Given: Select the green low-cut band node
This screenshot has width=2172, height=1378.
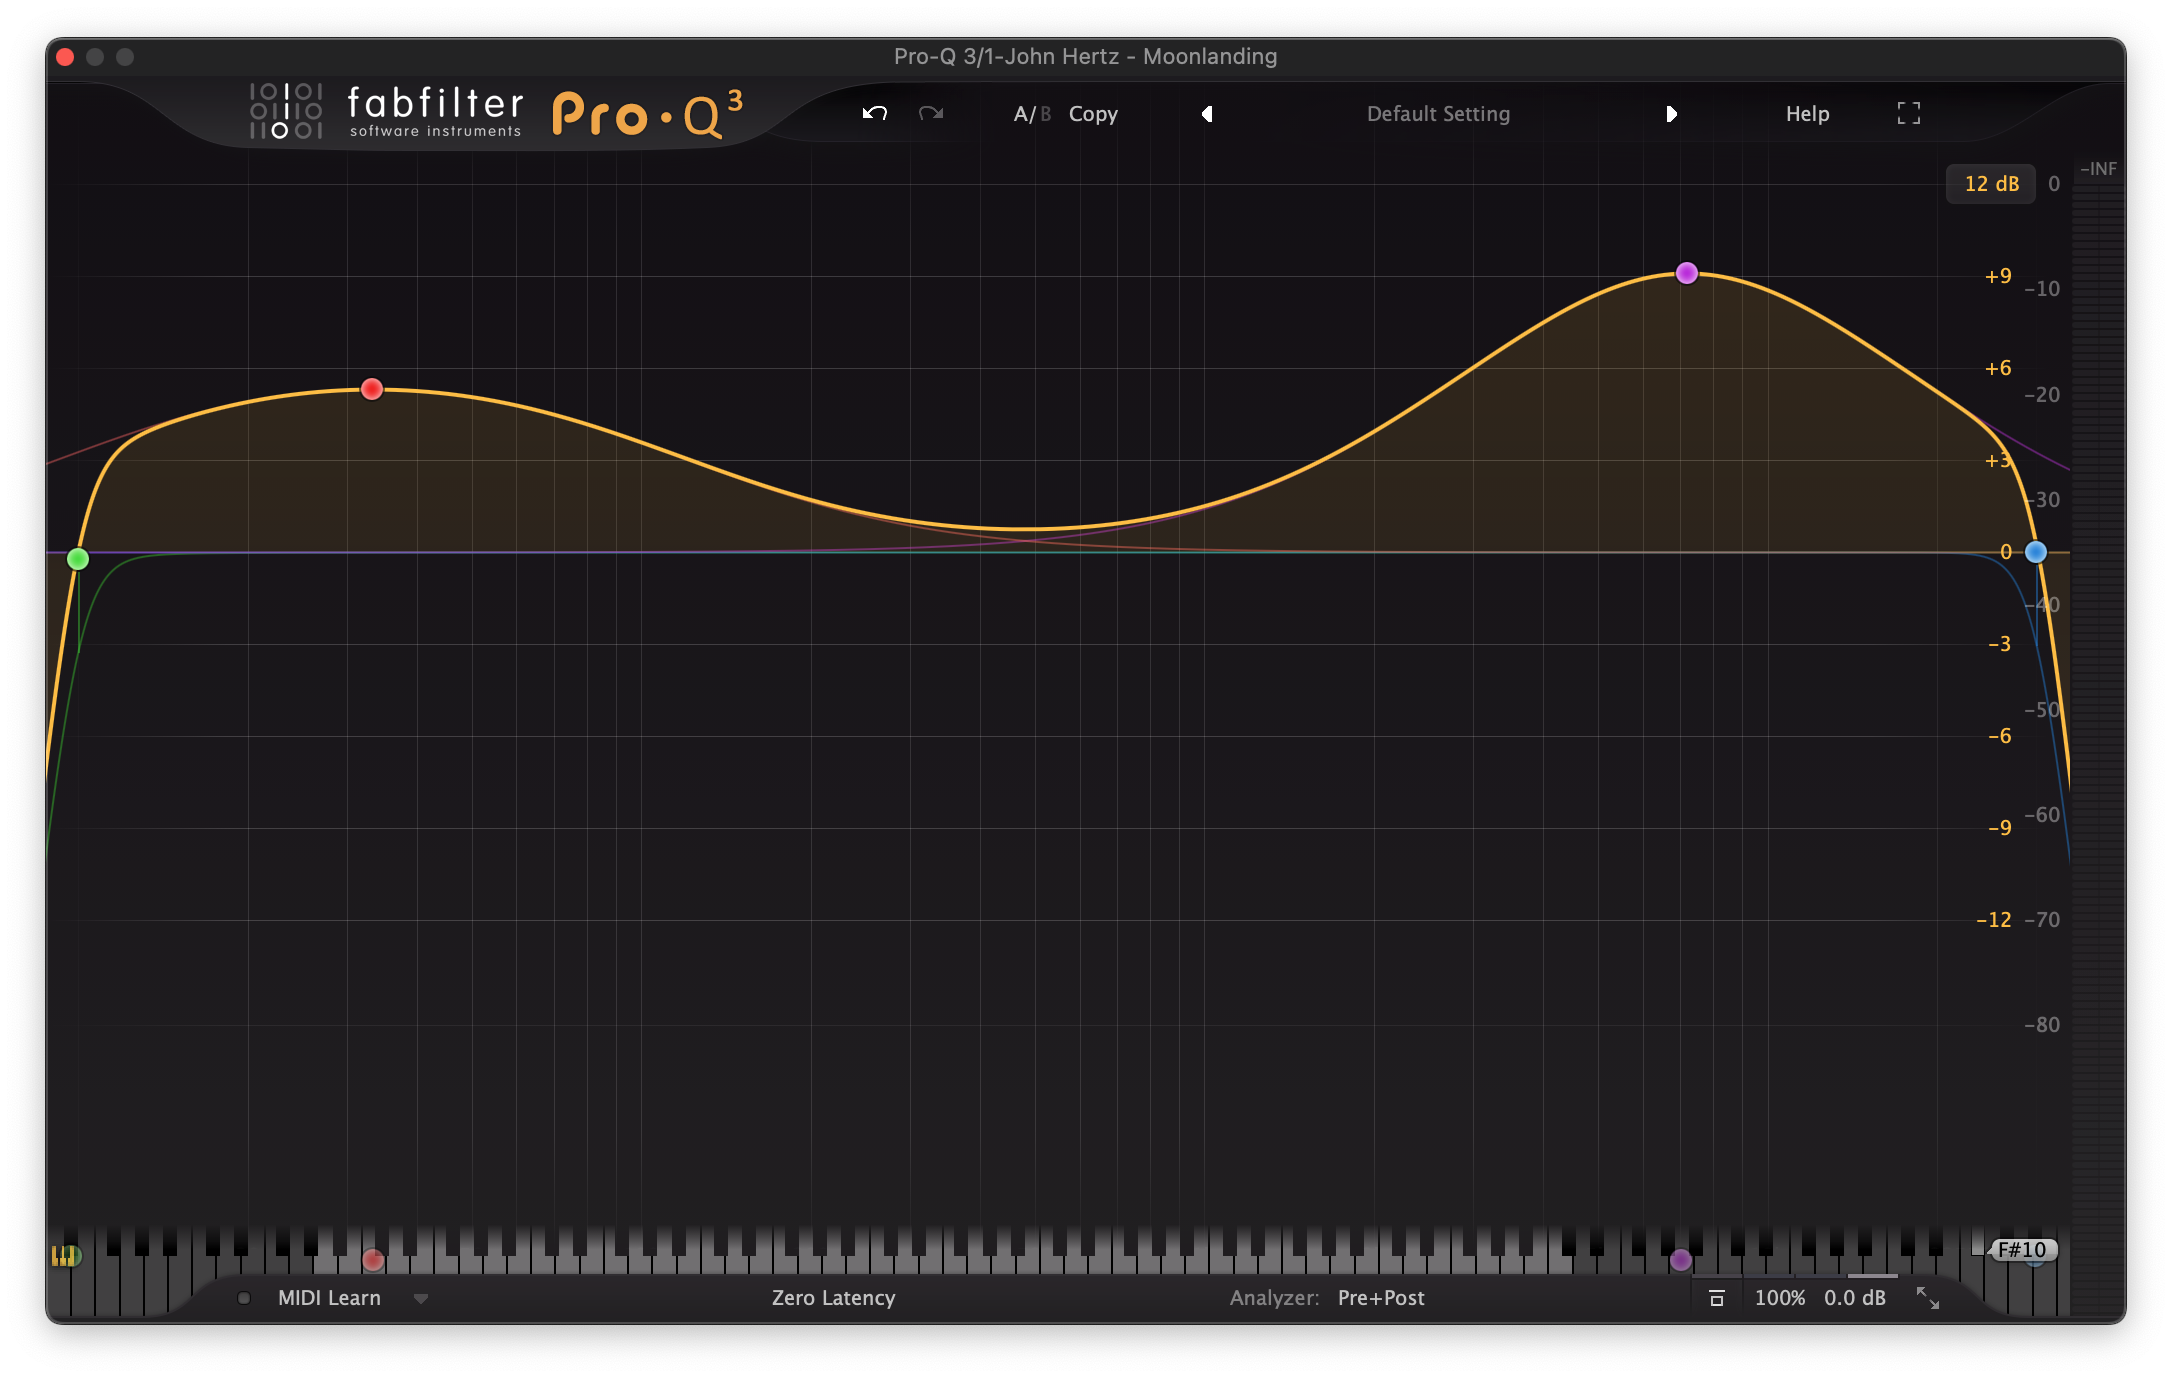Looking at the screenshot, I should point(78,559).
